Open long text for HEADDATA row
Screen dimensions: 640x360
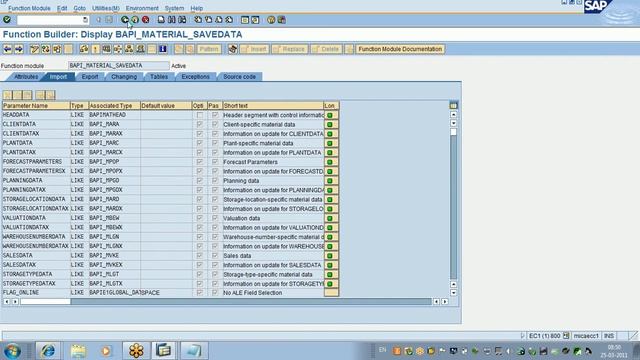pos(331,115)
